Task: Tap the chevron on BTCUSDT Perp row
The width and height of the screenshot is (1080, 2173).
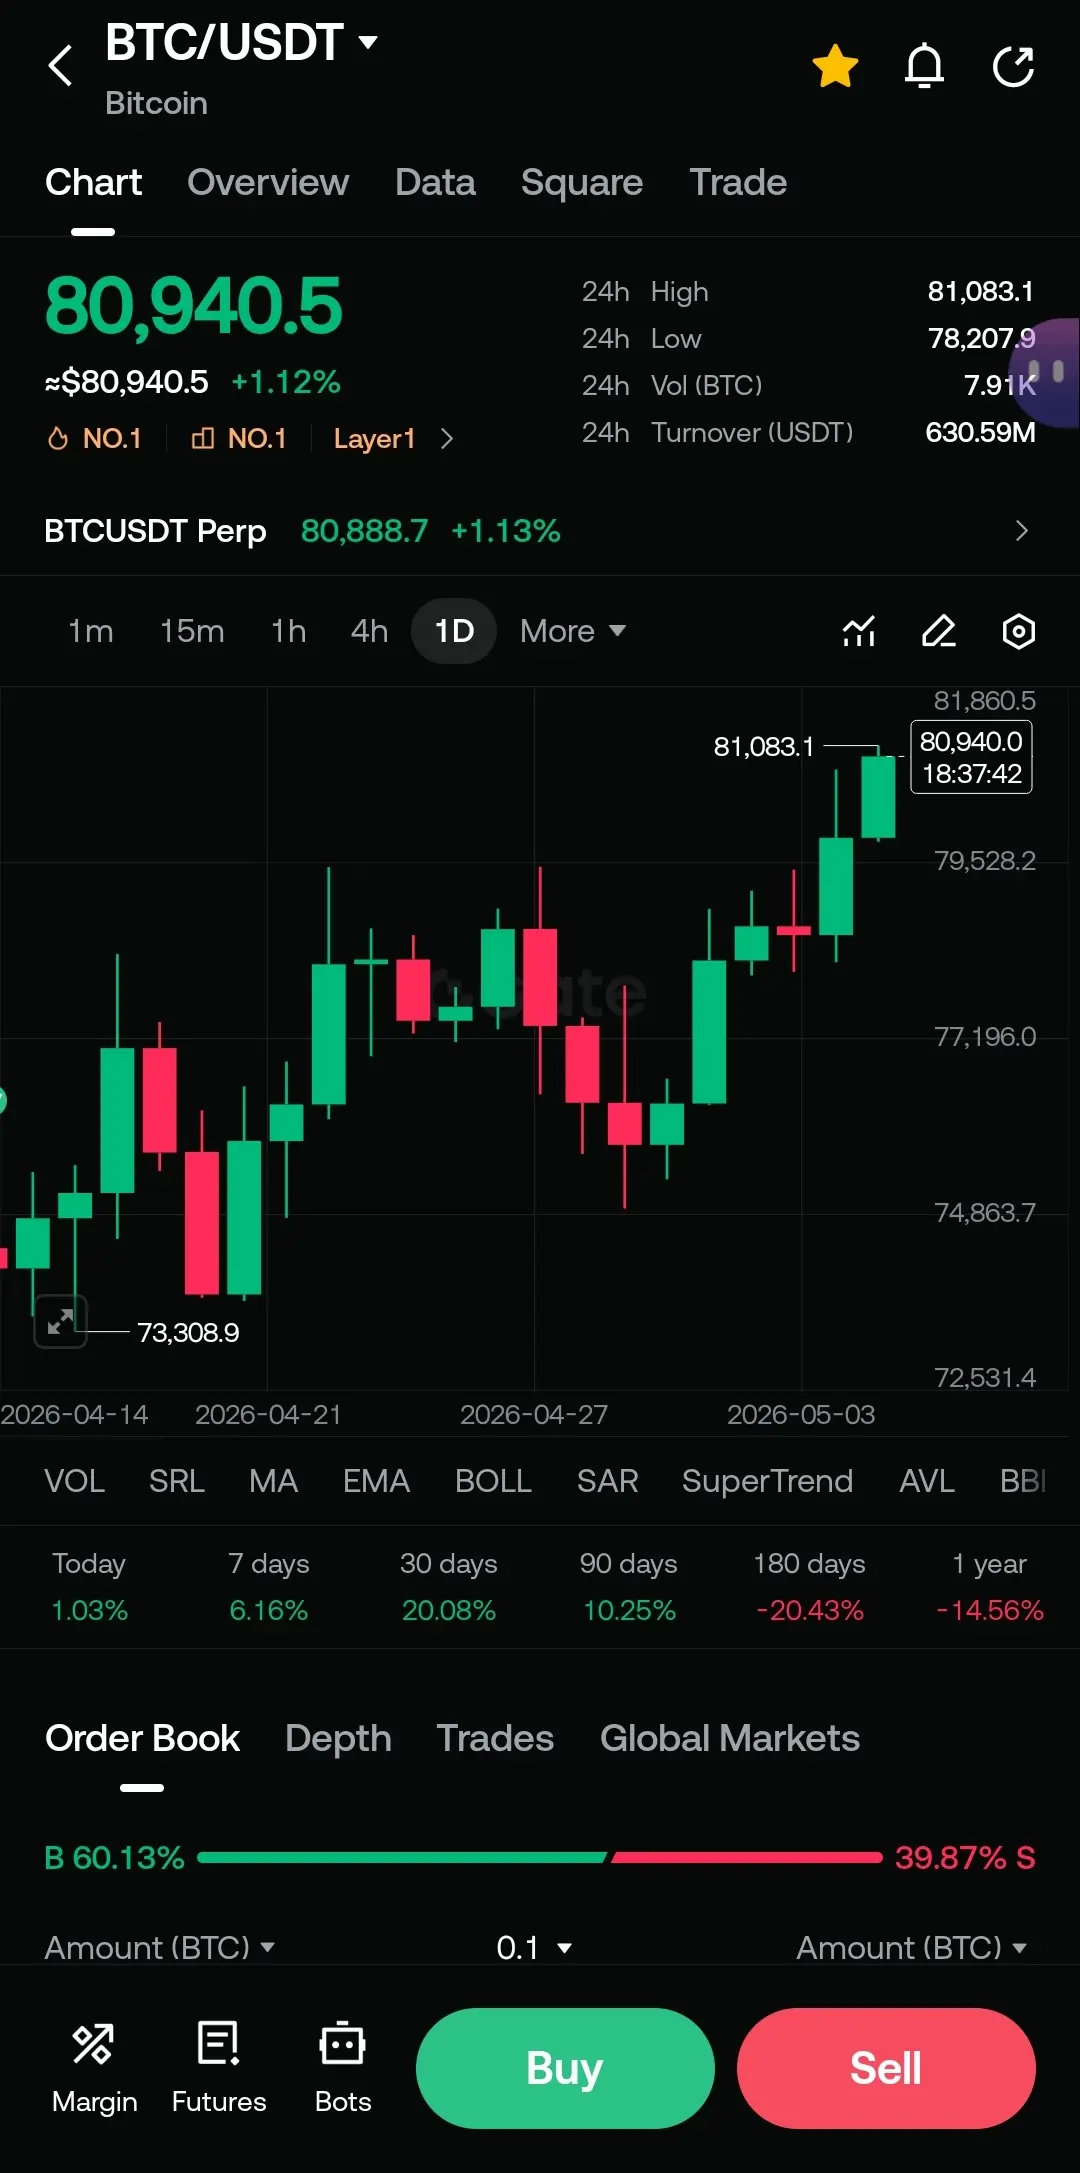Action: (x=1021, y=531)
